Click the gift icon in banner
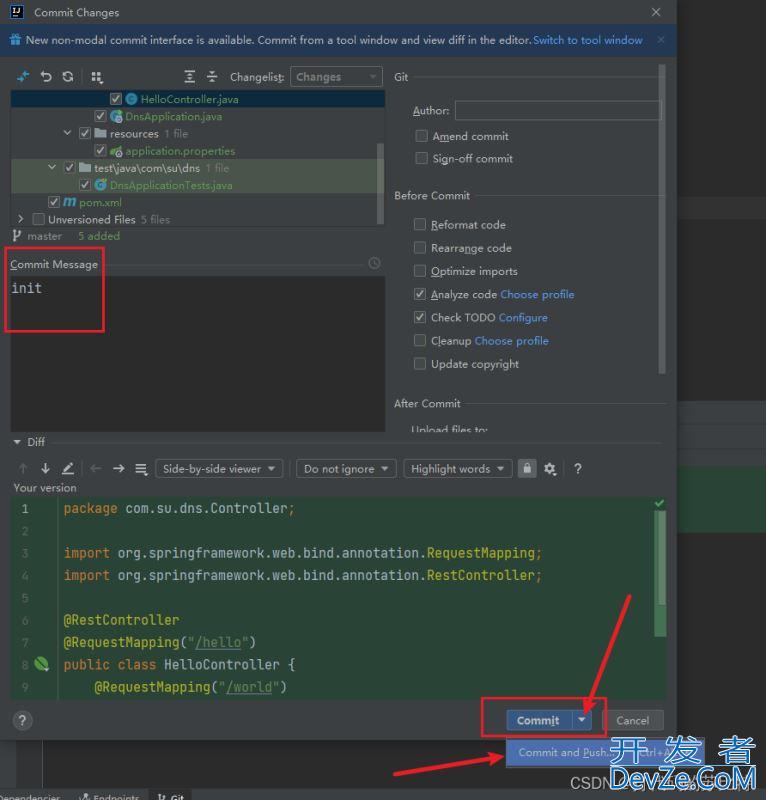The image size is (766, 800). [16, 39]
